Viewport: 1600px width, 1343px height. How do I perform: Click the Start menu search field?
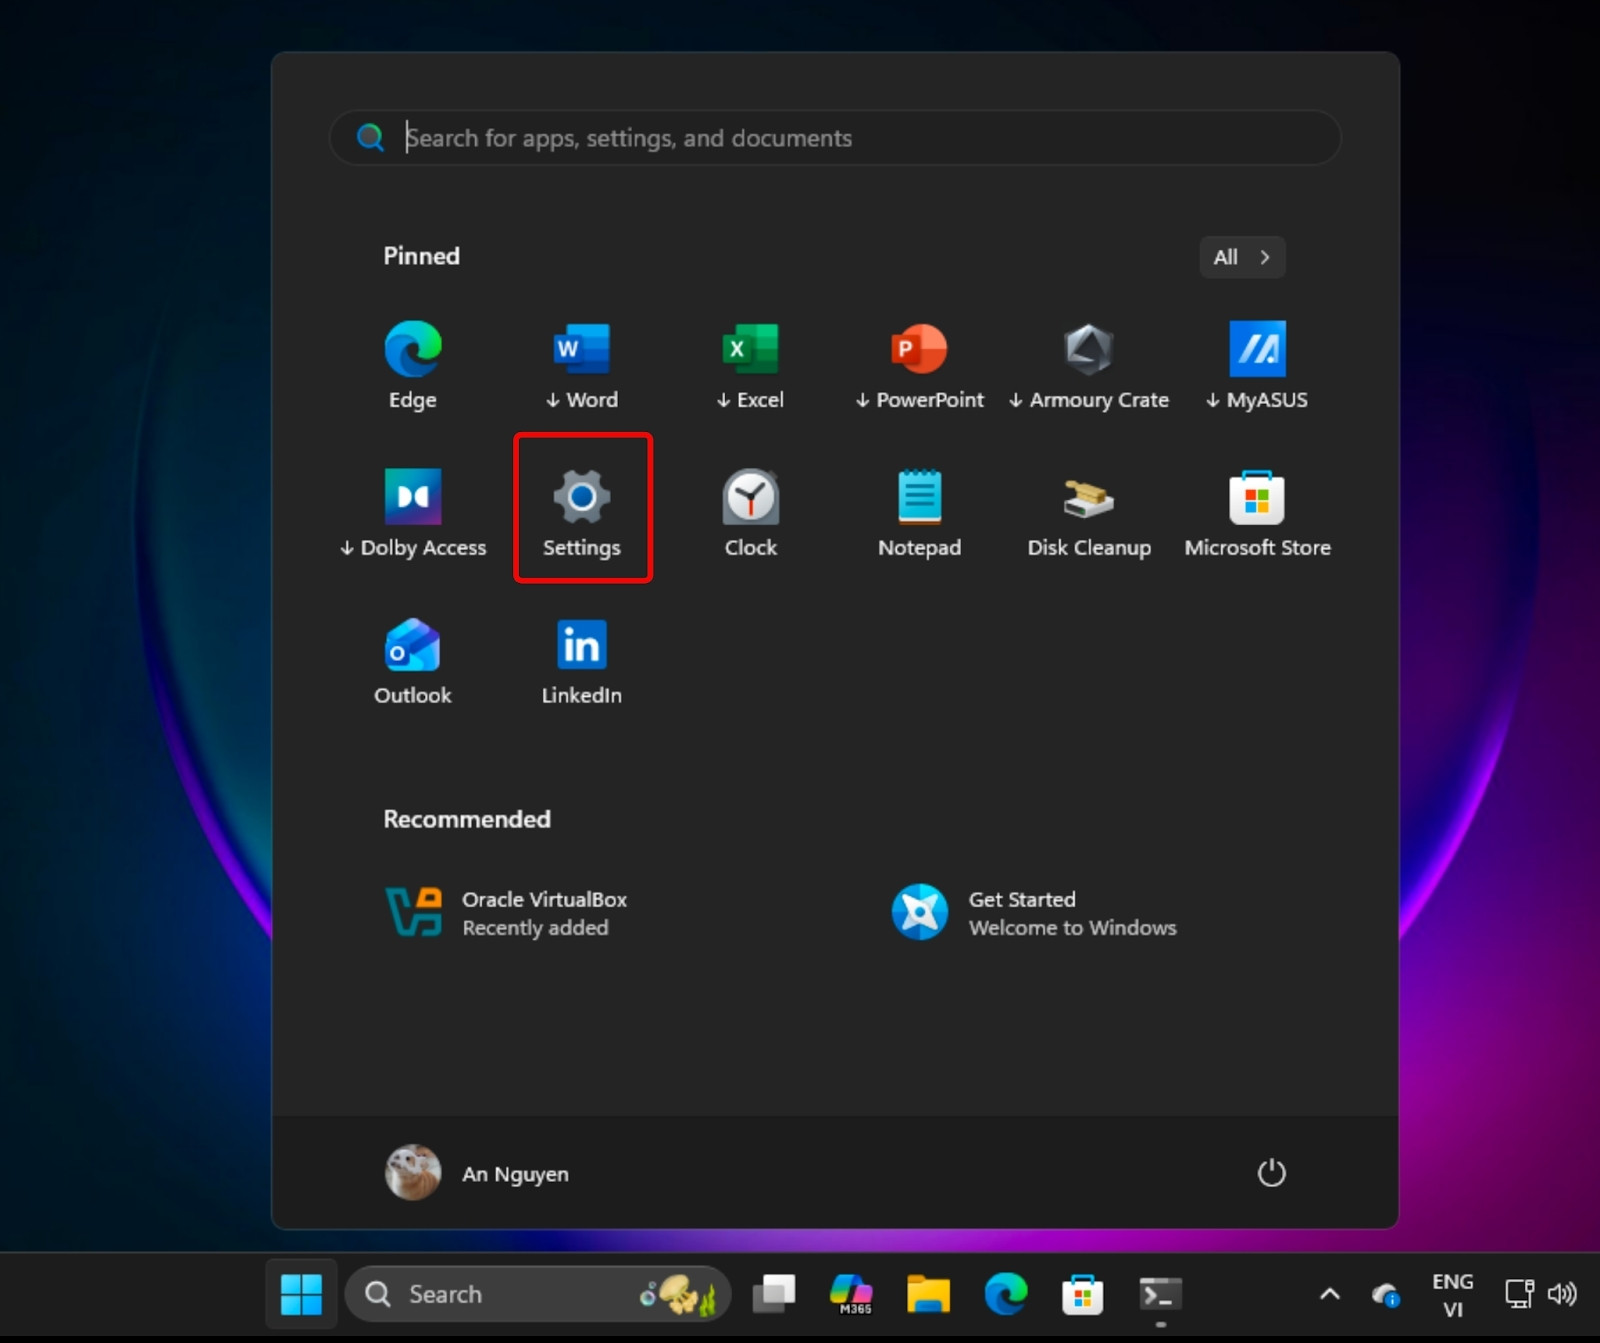[835, 138]
